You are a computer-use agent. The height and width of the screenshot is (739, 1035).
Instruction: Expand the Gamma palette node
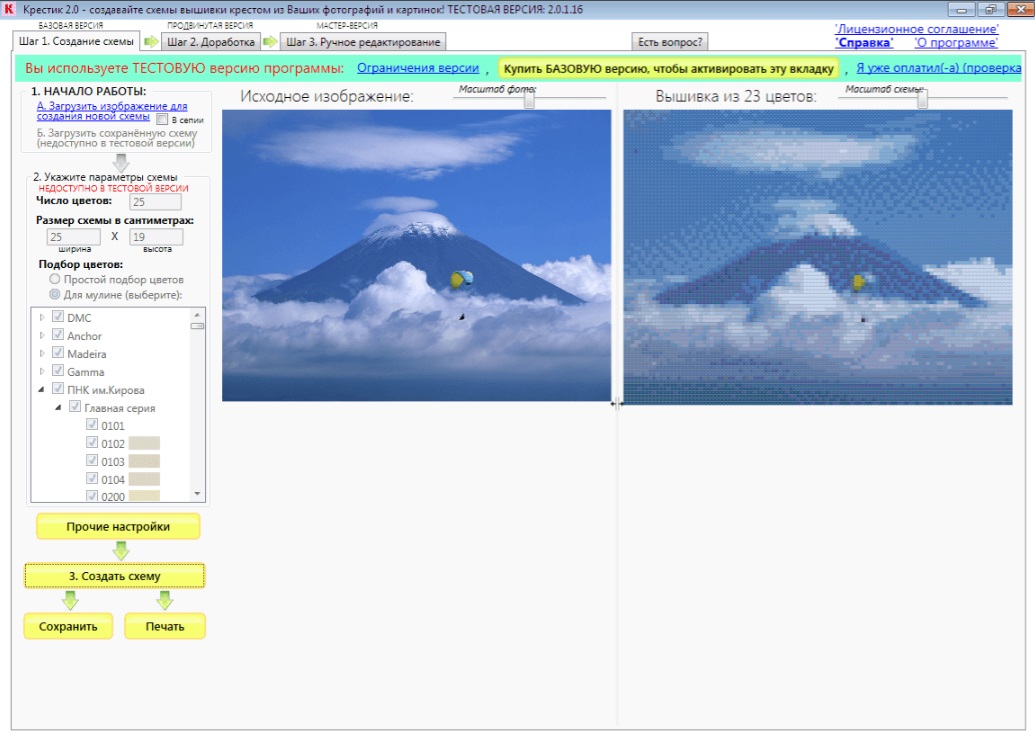(42, 372)
